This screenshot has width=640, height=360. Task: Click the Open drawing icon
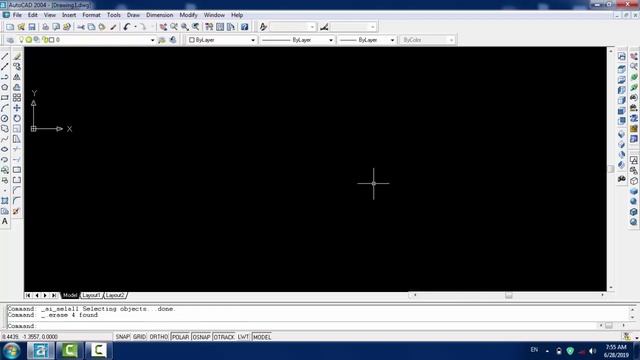point(21,27)
